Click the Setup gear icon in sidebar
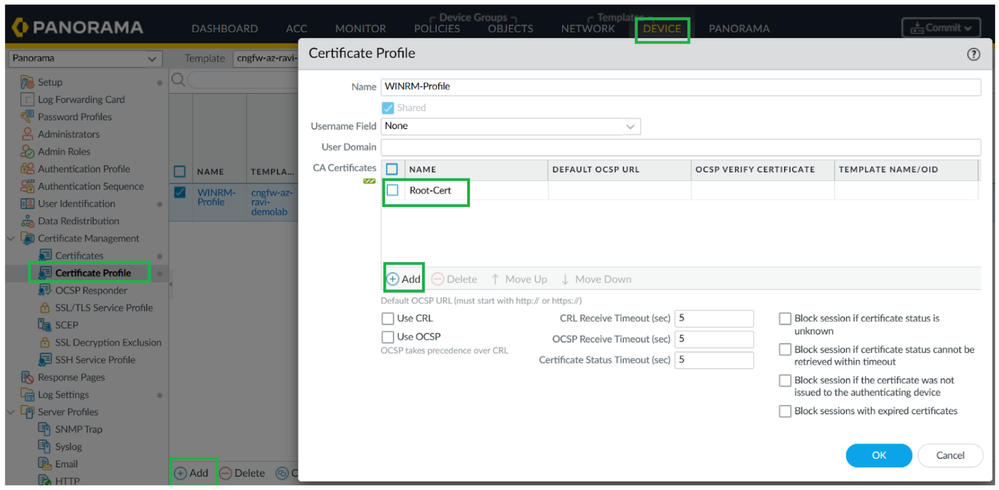Viewport: 999px width, 490px height. point(27,82)
